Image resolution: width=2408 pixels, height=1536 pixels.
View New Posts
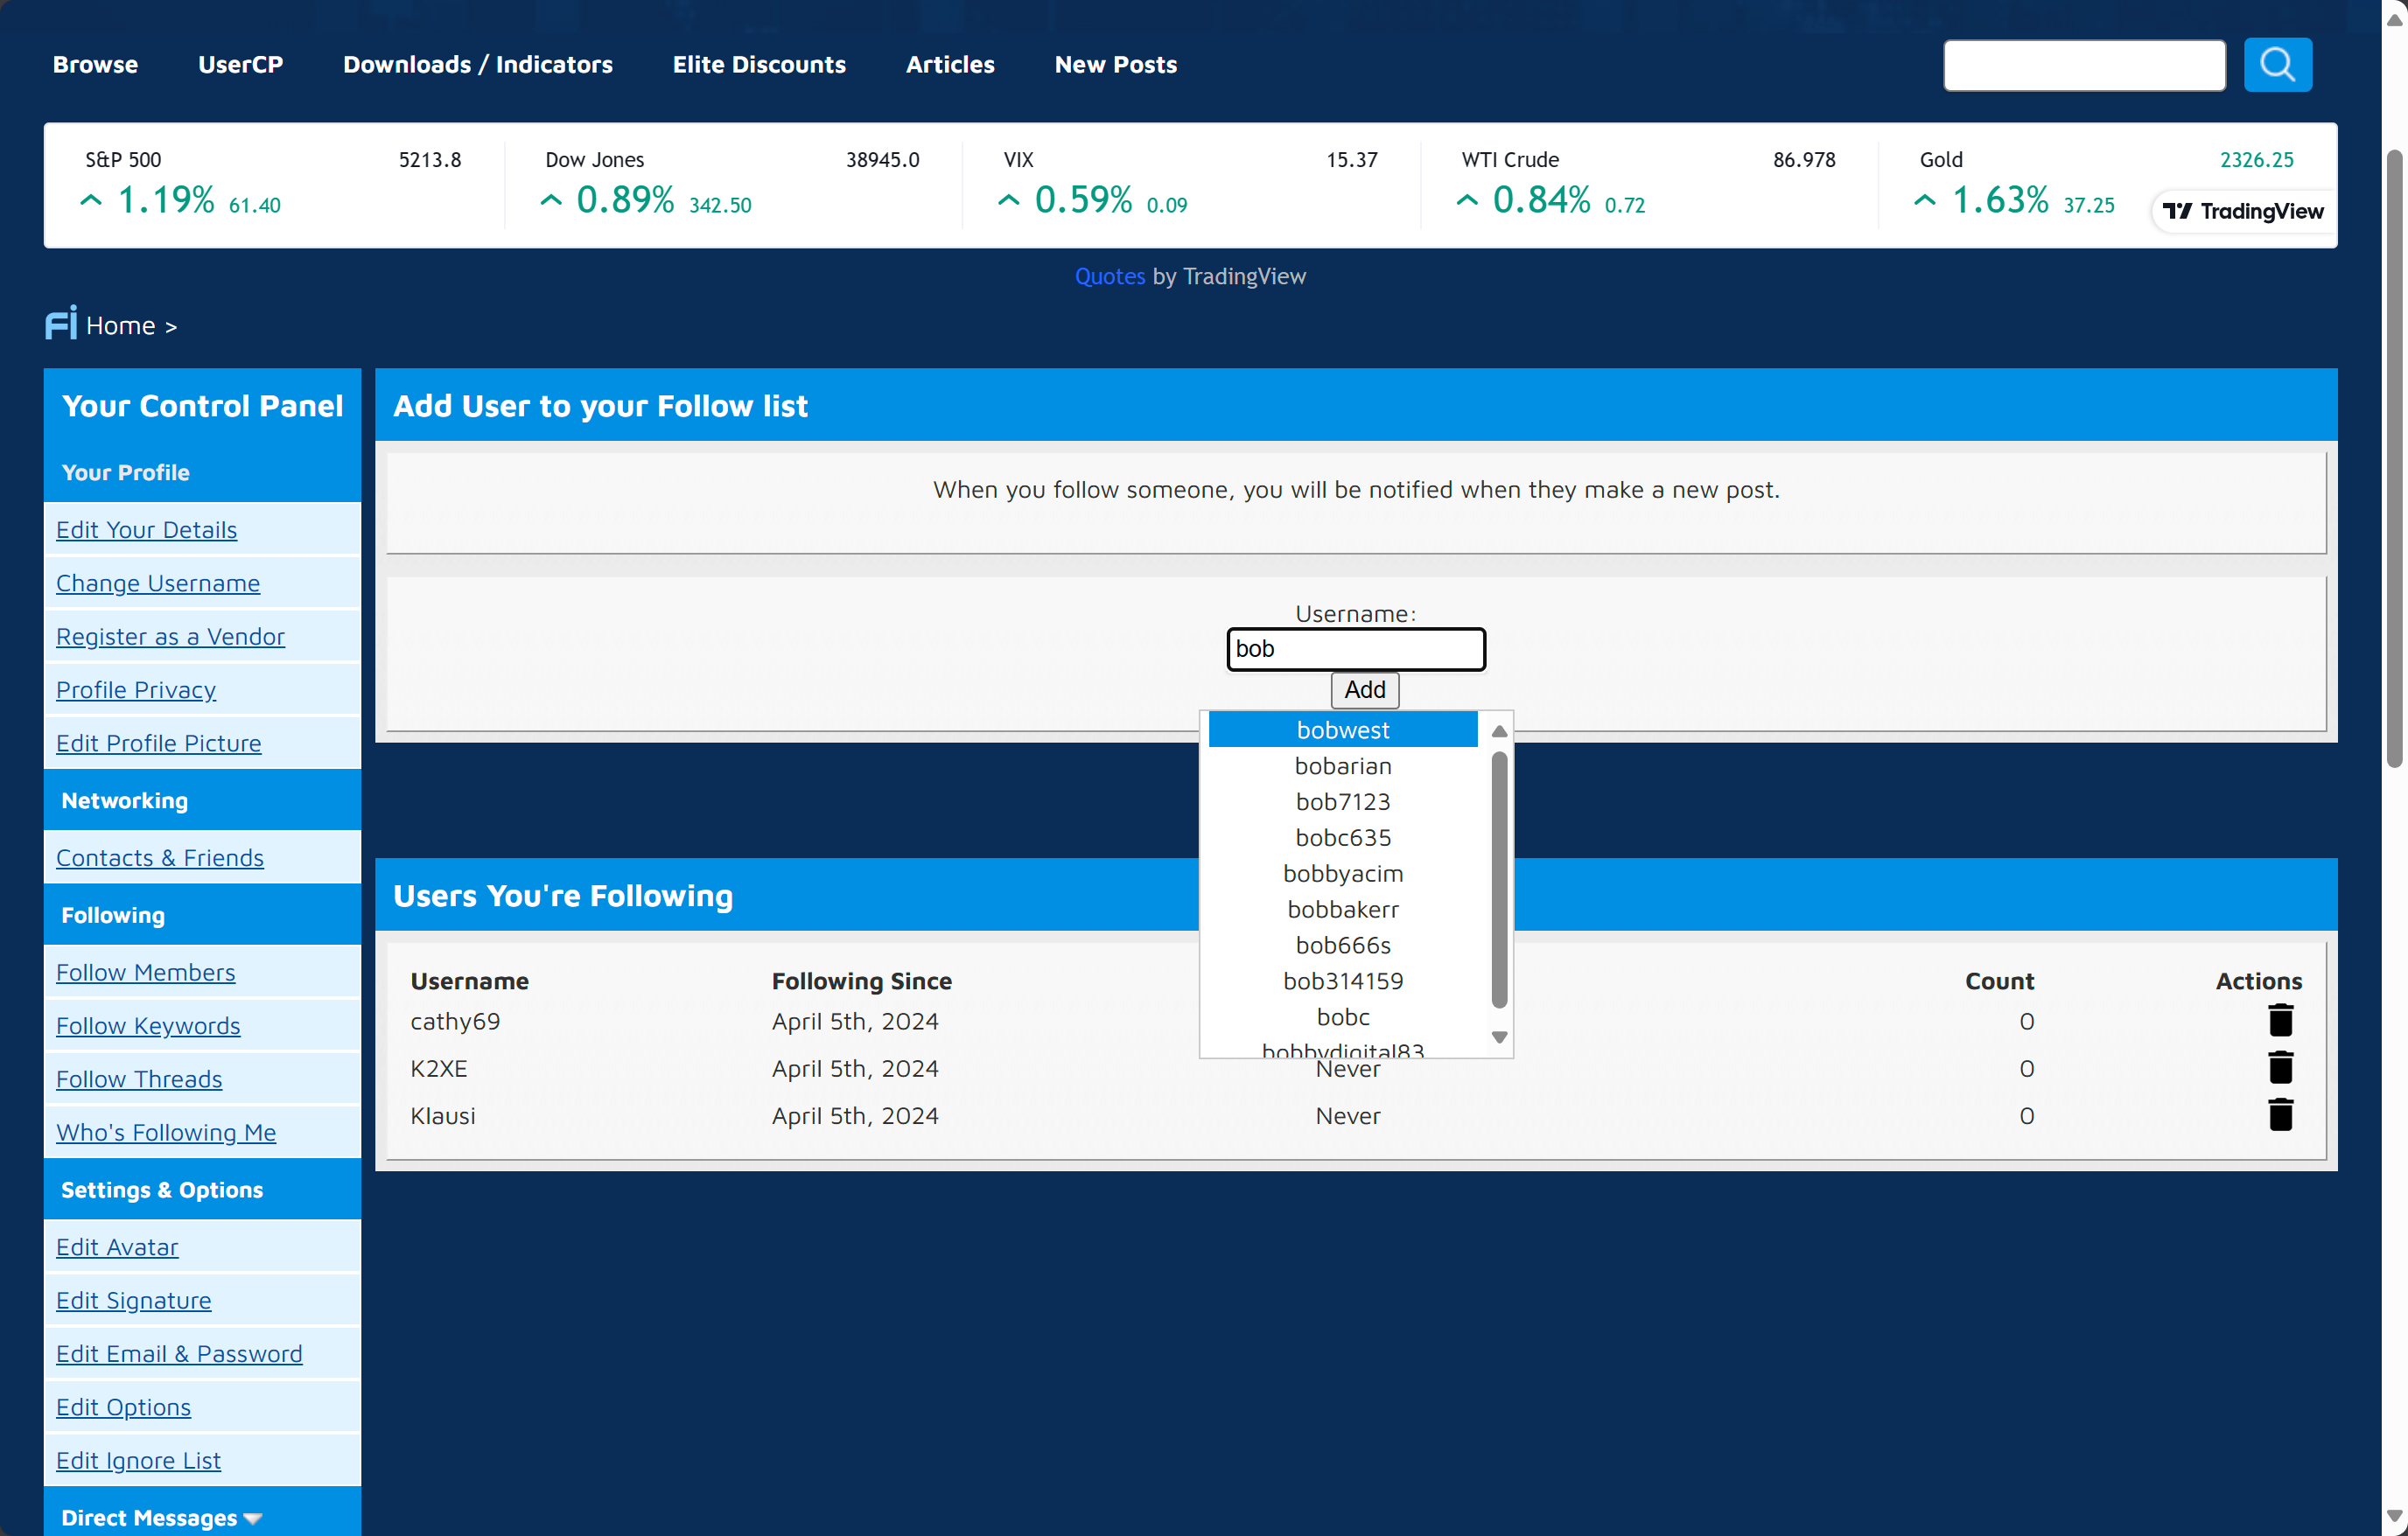pos(1115,64)
